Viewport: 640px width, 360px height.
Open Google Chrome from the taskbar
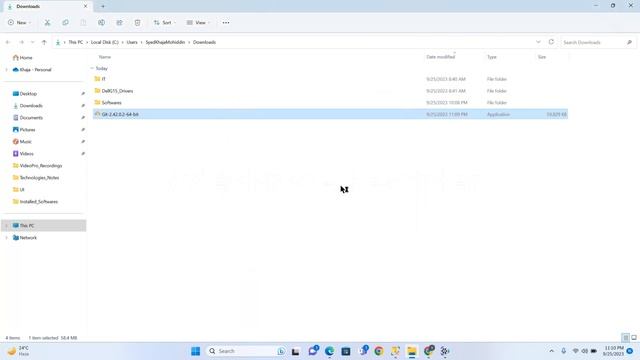[x=379, y=351]
